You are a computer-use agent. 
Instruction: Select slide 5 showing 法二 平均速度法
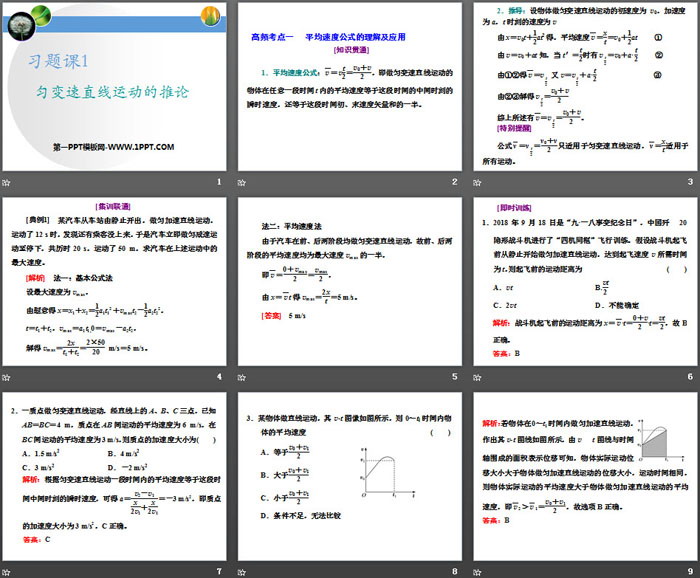[x=350, y=282]
